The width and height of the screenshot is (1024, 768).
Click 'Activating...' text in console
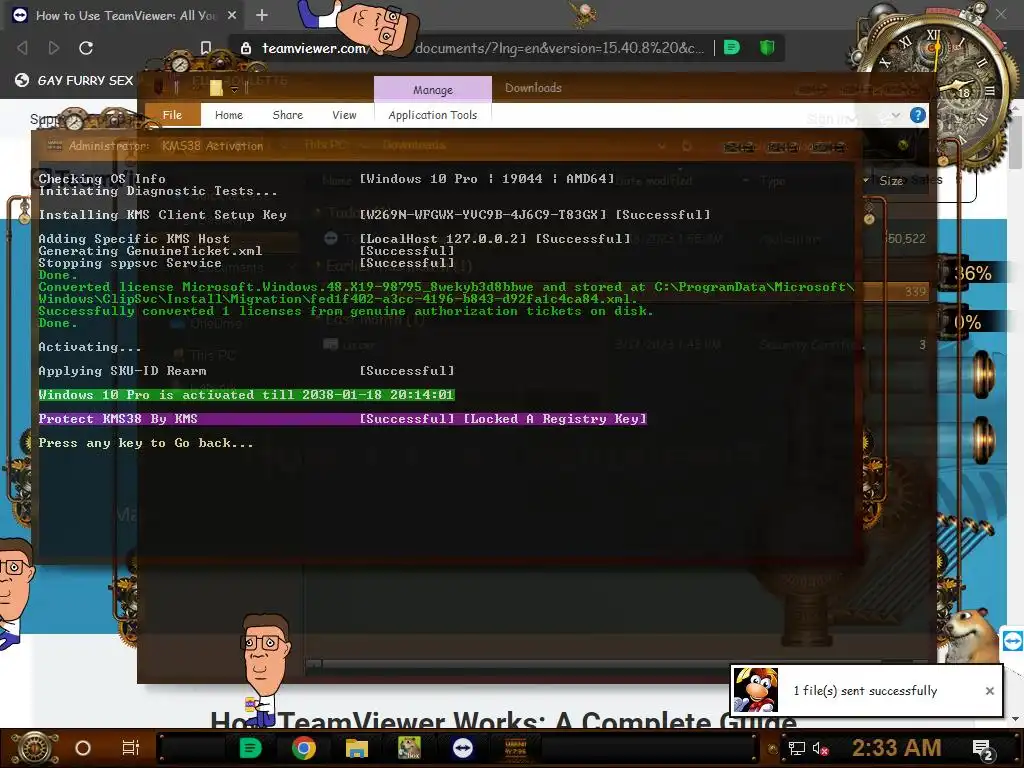coord(89,347)
